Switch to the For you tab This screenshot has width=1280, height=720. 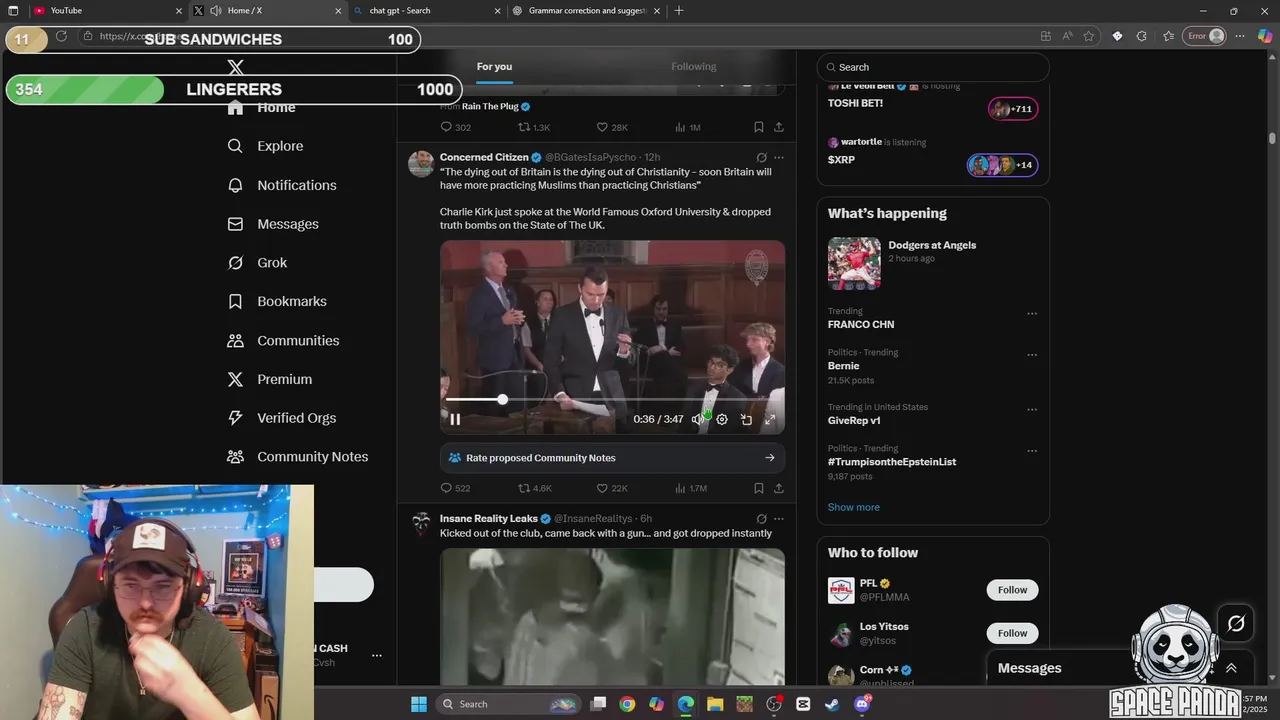click(494, 67)
